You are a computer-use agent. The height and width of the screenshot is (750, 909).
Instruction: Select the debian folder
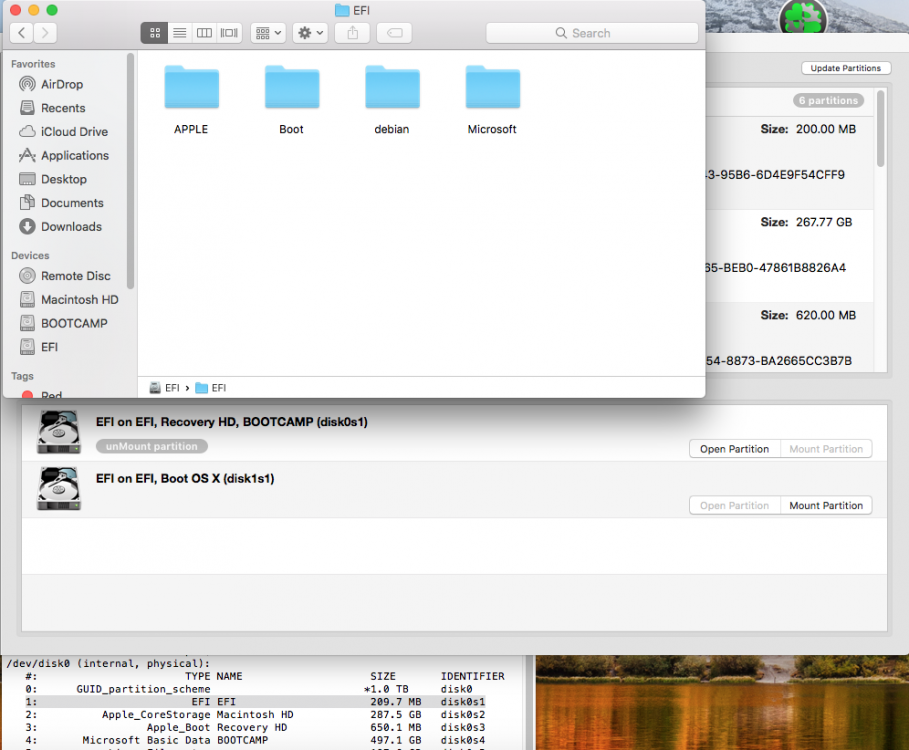click(x=392, y=100)
